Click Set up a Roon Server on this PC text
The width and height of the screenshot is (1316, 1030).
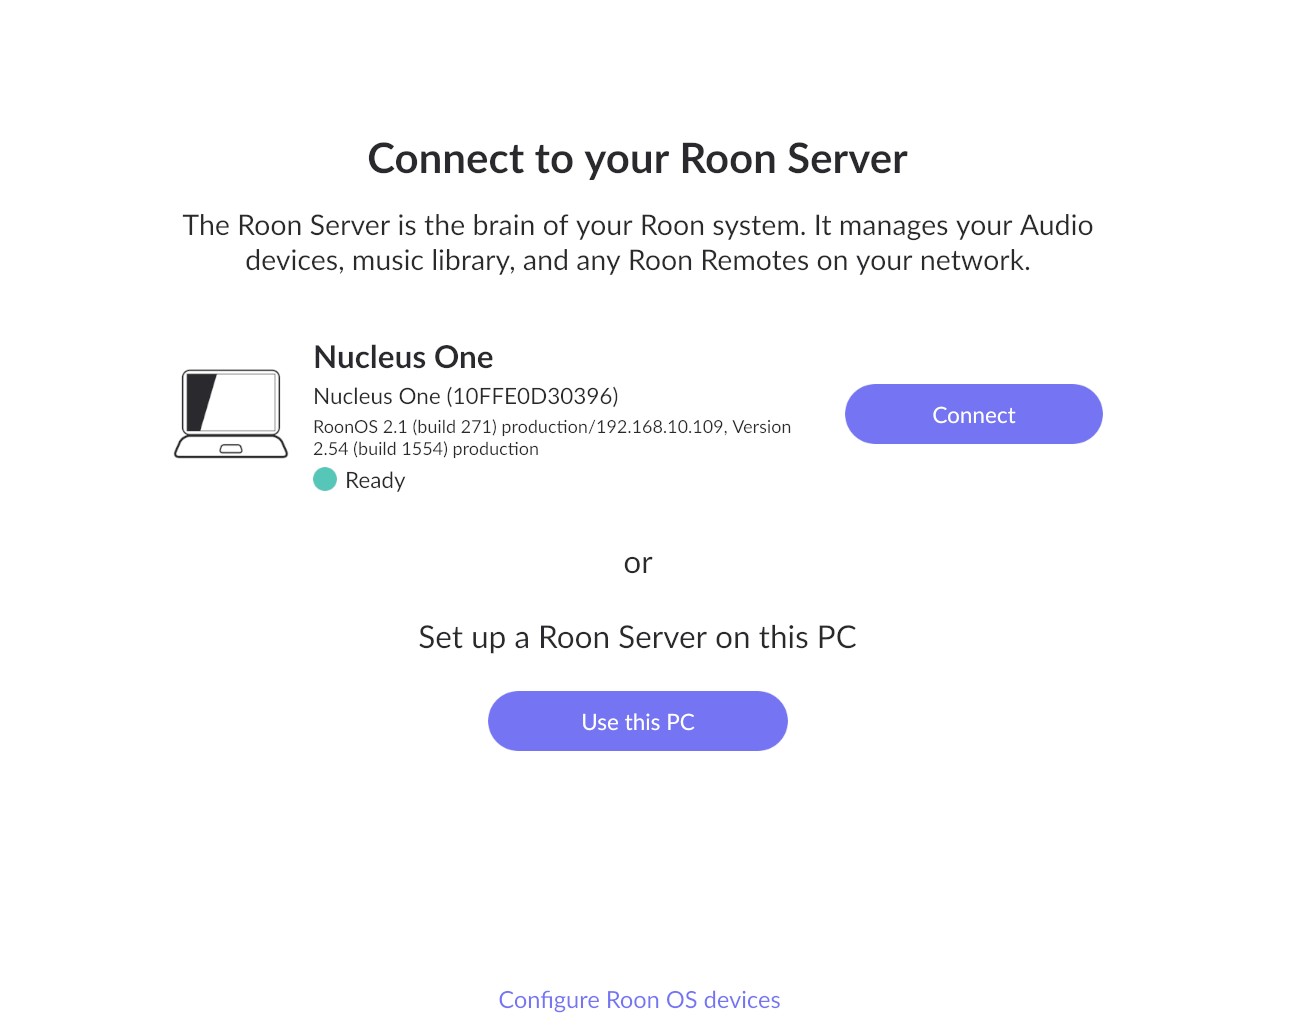[x=638, y=637]
